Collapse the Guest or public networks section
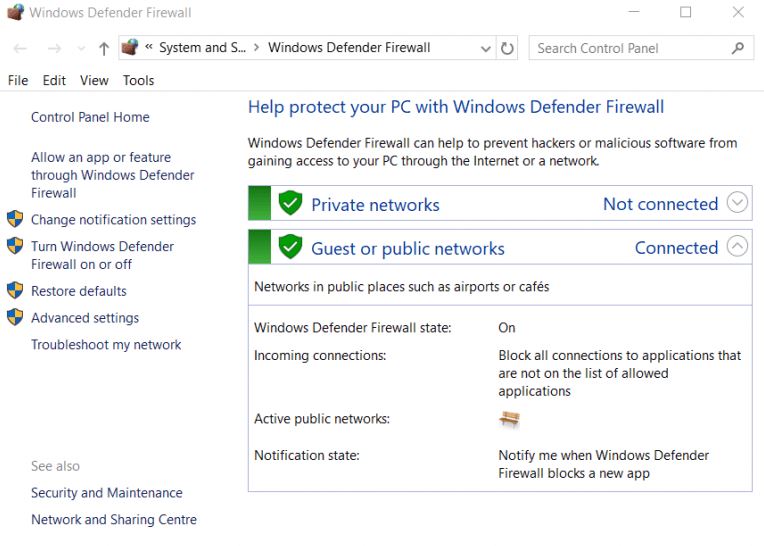This screenshot has height=546, width=764. click(737, 247)
